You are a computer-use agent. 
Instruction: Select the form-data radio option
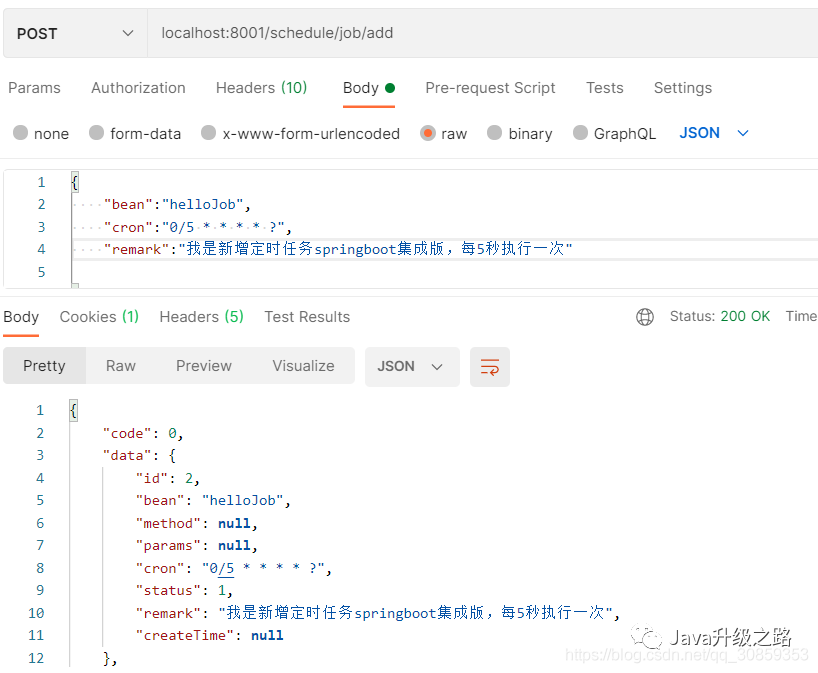[97, 133]
